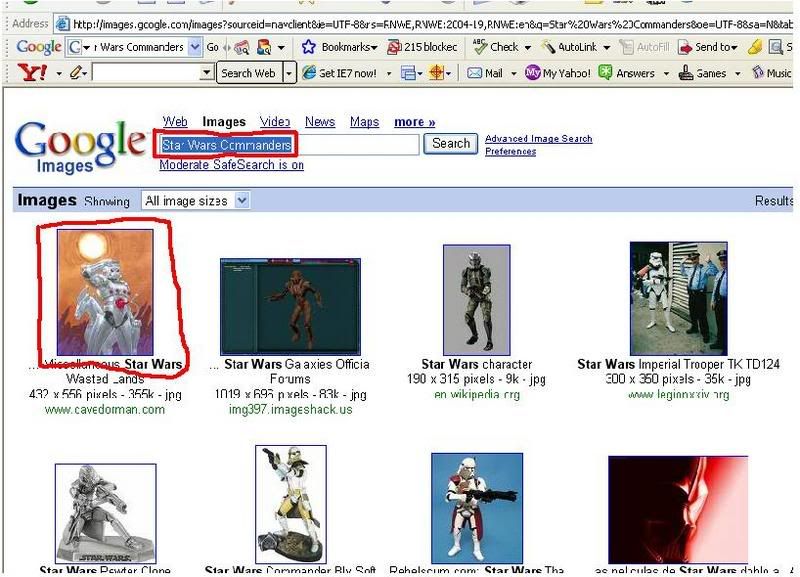Open the Preferences link

pyautogui.click(x=510, y=152)
